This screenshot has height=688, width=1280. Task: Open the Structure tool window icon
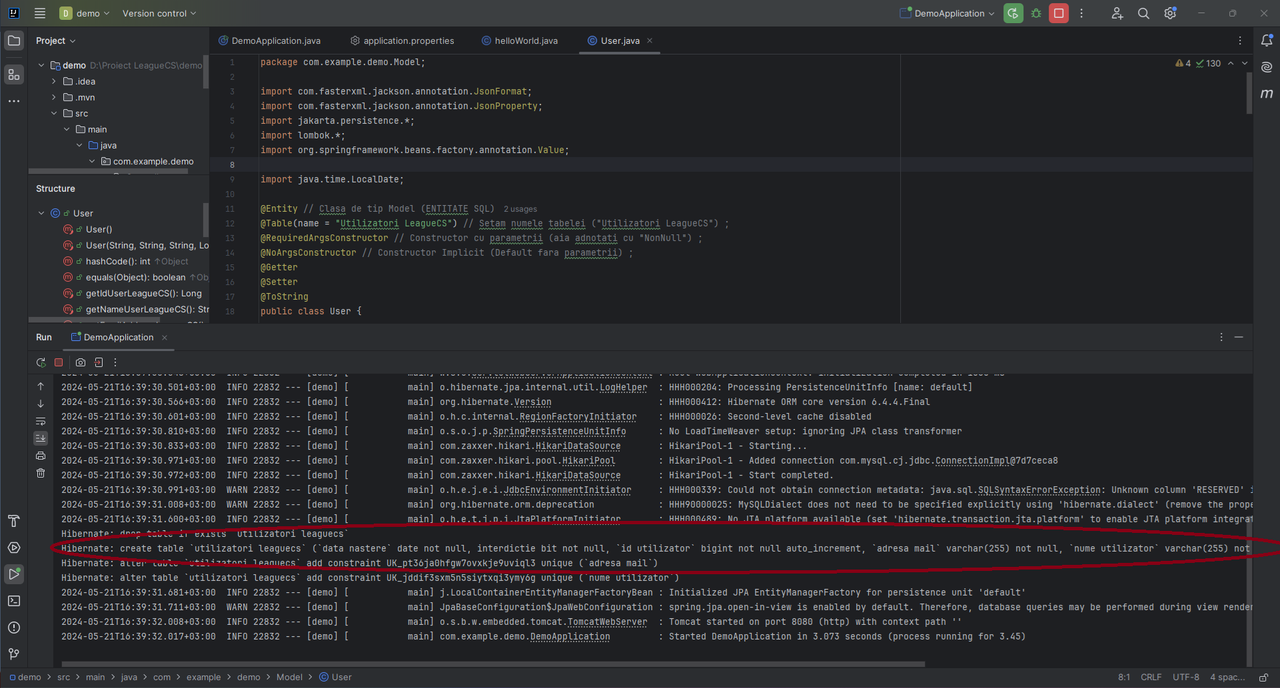tap(14, 74)
